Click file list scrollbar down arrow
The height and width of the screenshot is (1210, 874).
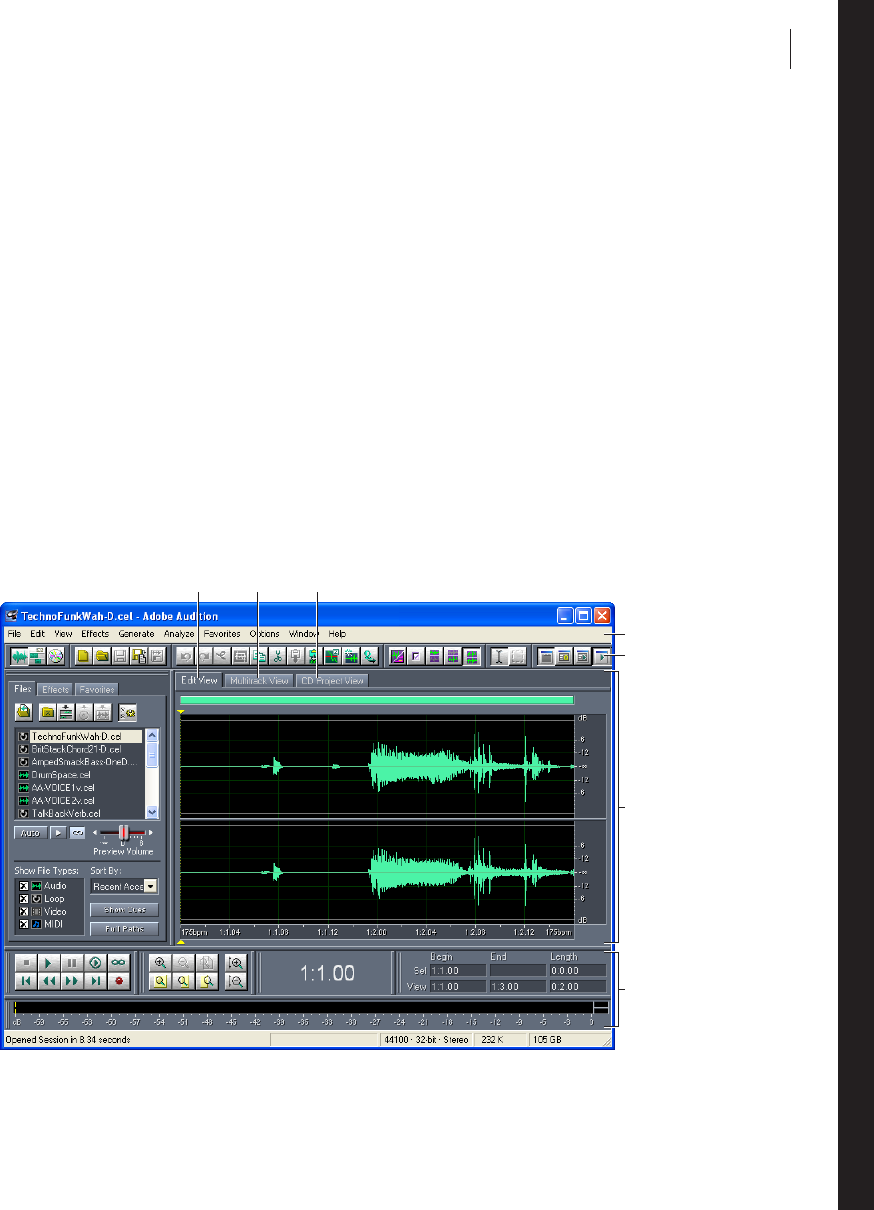[152, 813]
